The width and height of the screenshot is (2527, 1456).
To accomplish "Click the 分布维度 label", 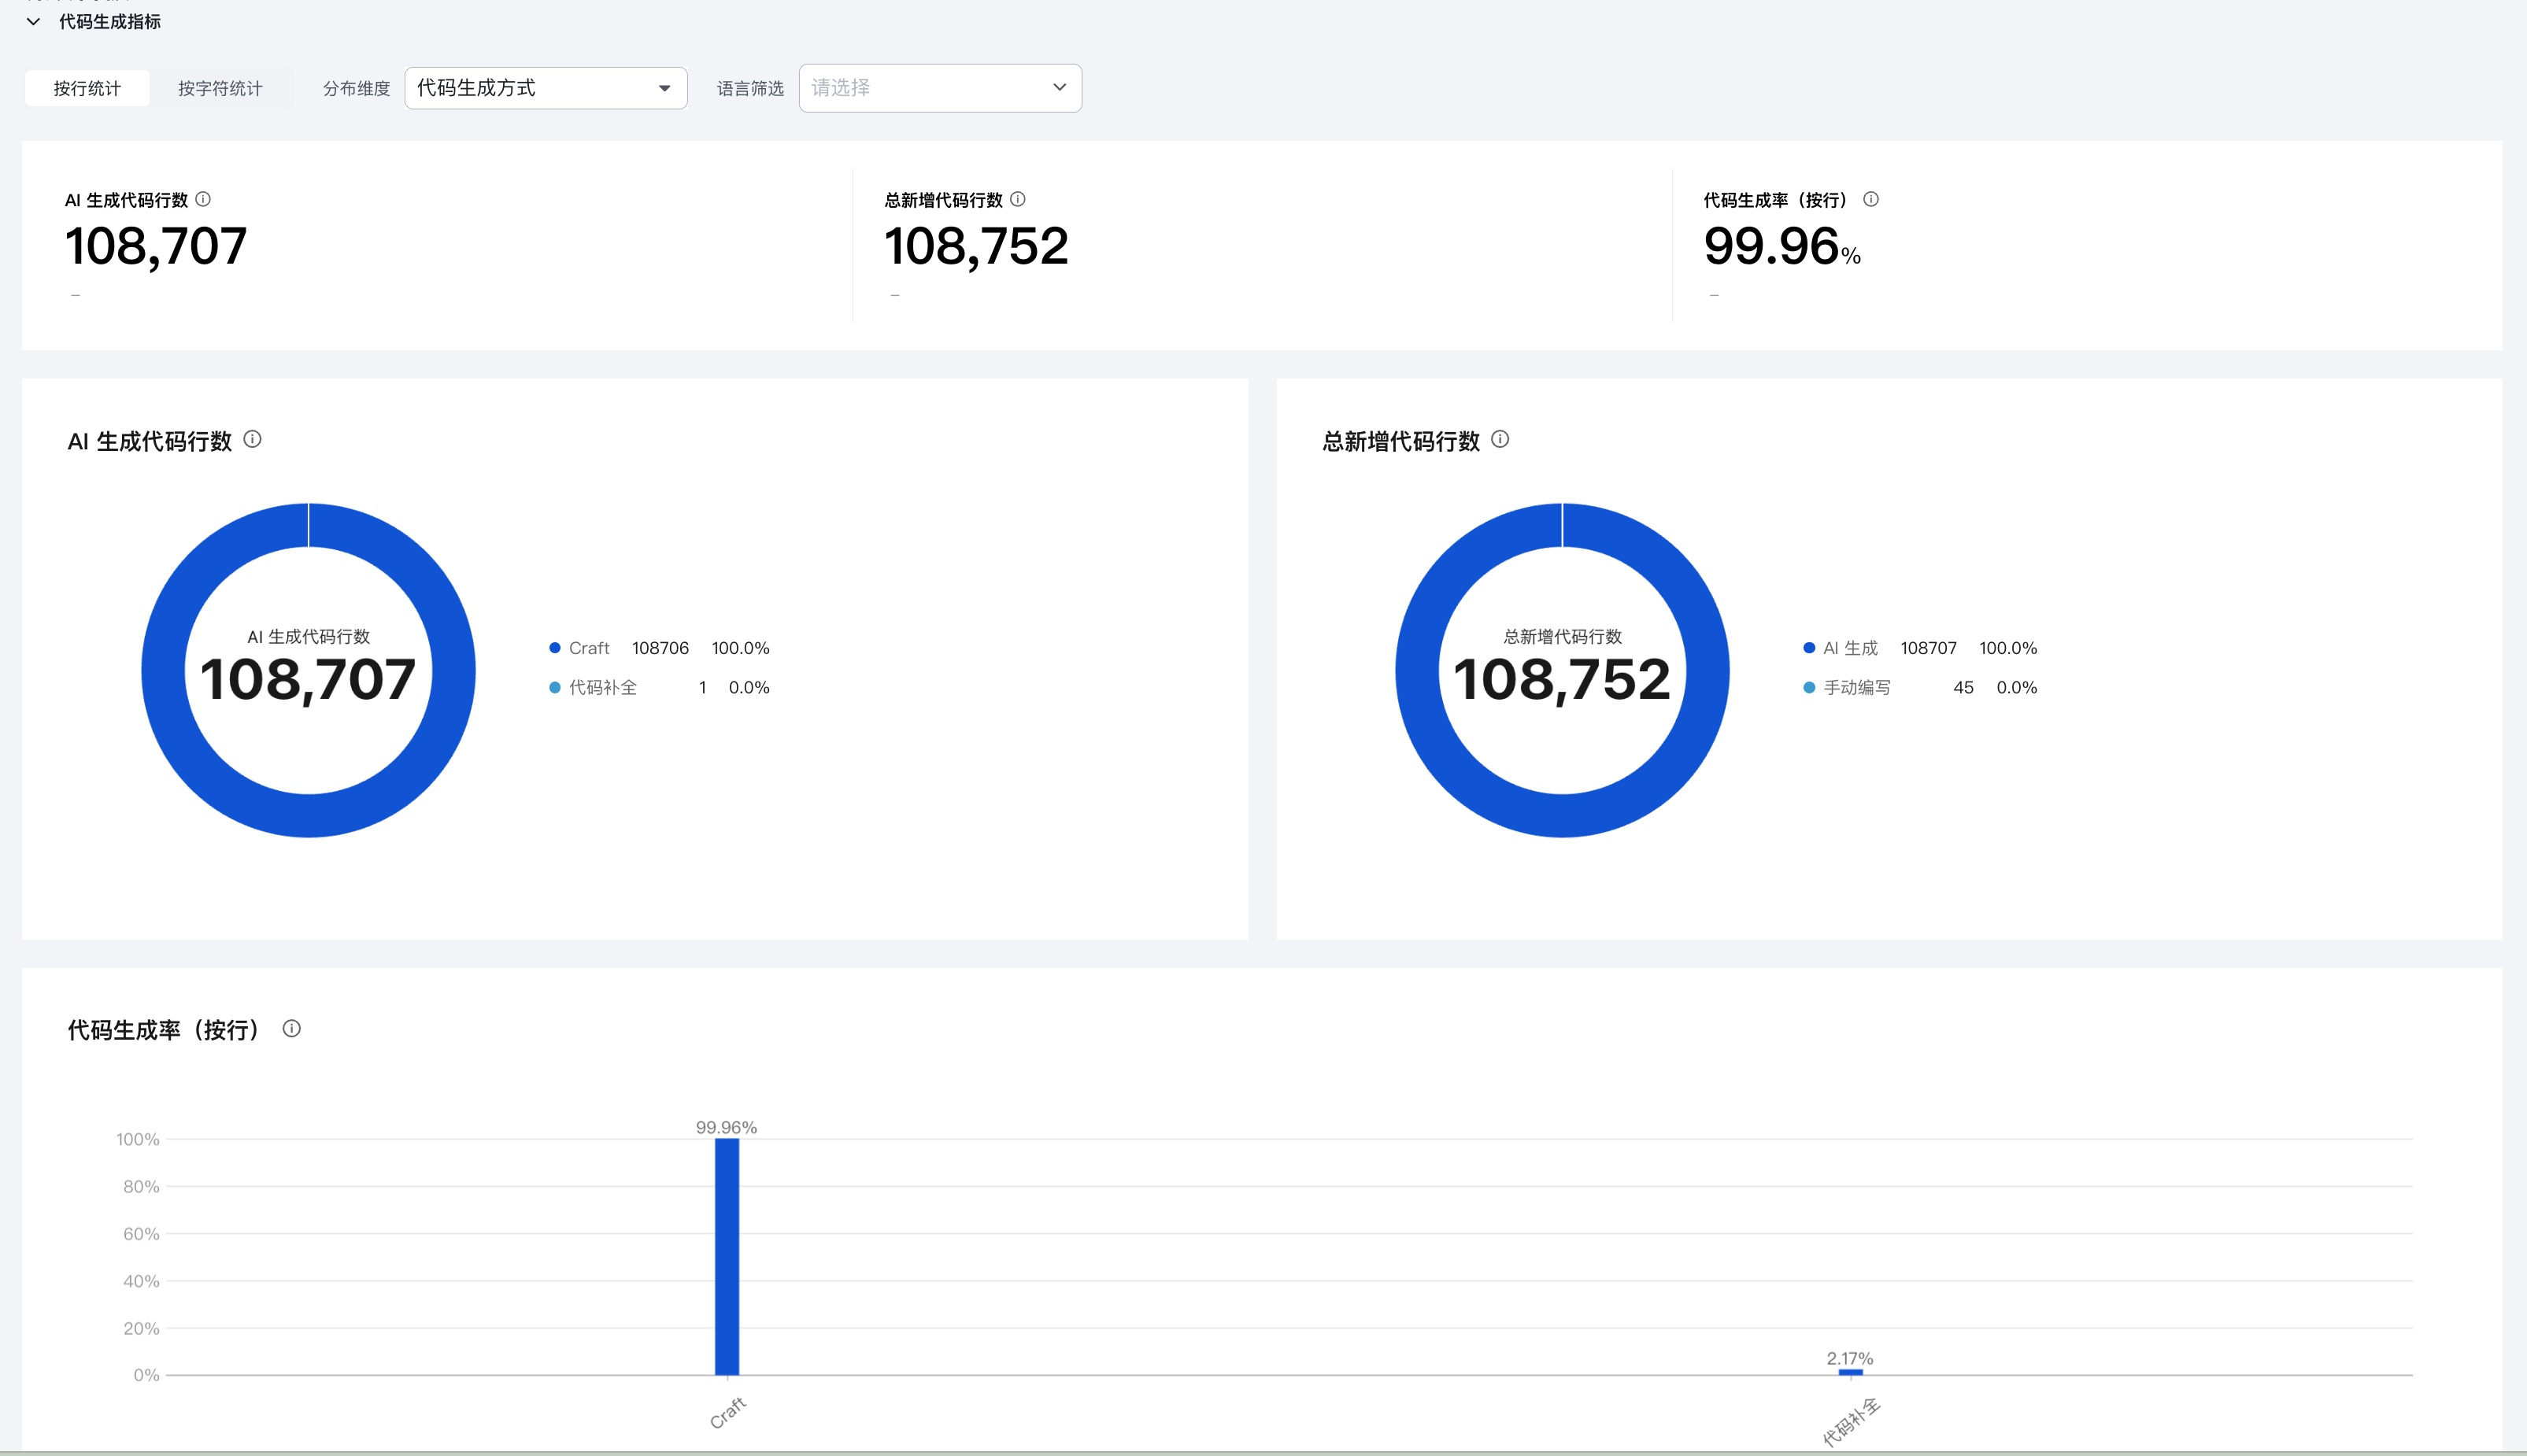I will tap(356, 88).
